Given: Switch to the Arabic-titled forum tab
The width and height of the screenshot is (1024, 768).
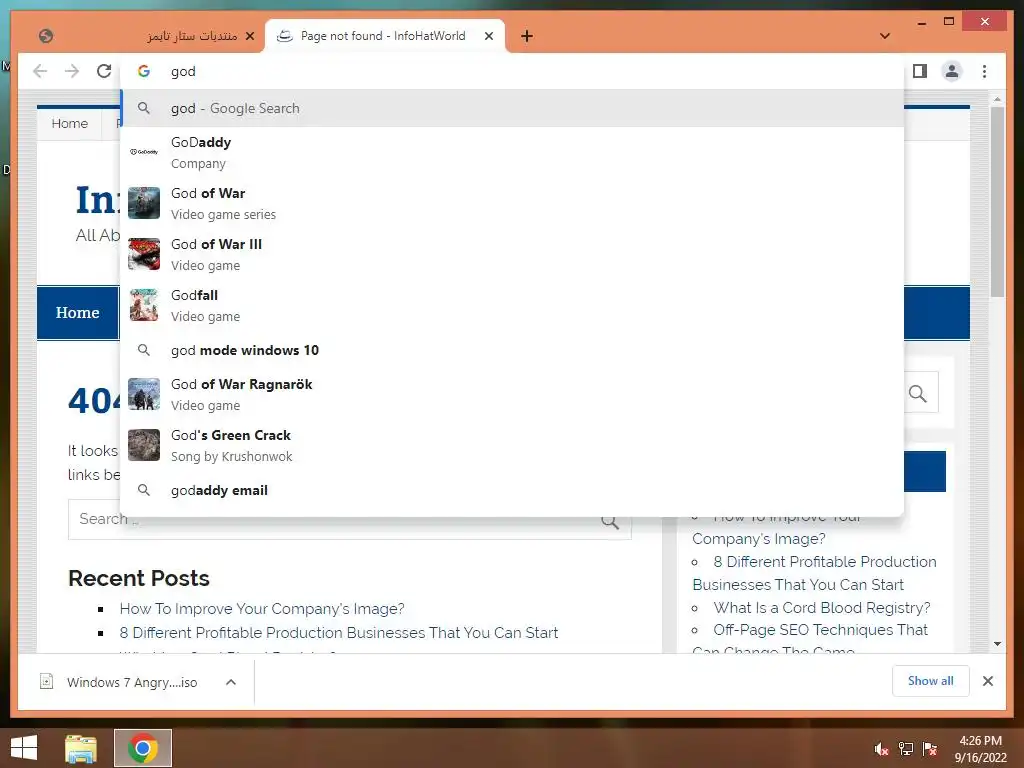Looking at the screenshot, I should point(146,36).
